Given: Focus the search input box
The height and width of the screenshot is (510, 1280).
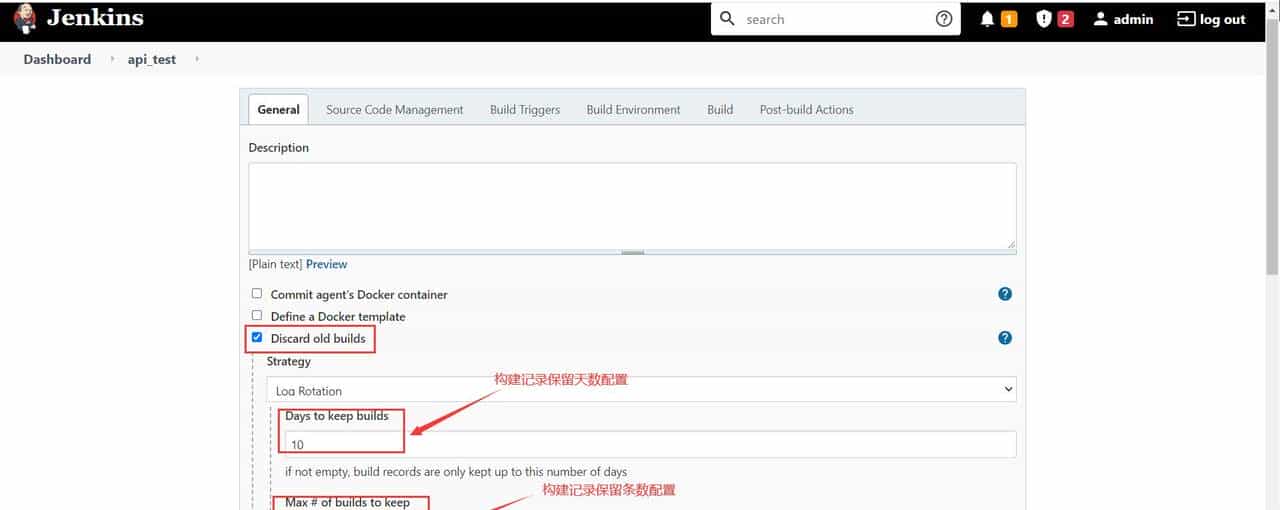Looking at the screenshot, I should [x=836, y=19].
